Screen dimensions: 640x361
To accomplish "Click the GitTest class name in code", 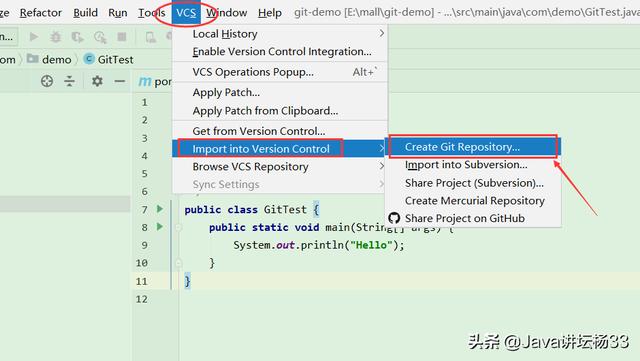I will [x=285, y=209].
